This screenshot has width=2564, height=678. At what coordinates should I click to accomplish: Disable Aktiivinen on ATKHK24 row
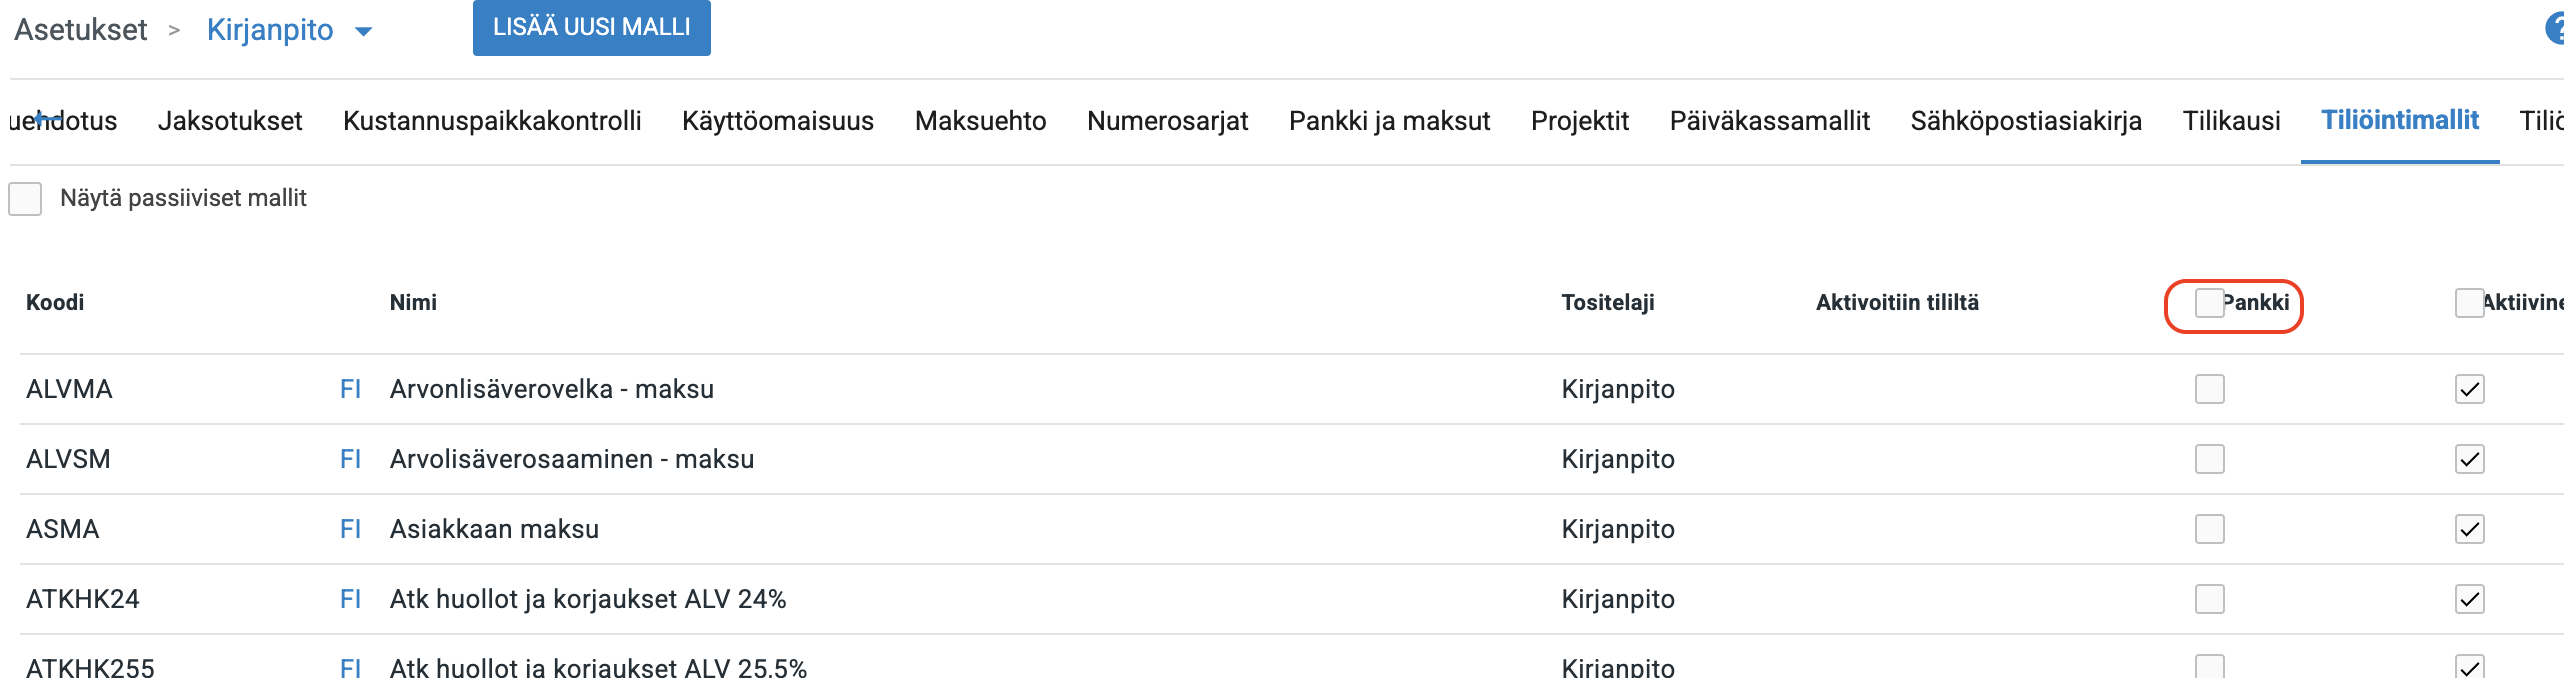tap(2470, 598)
